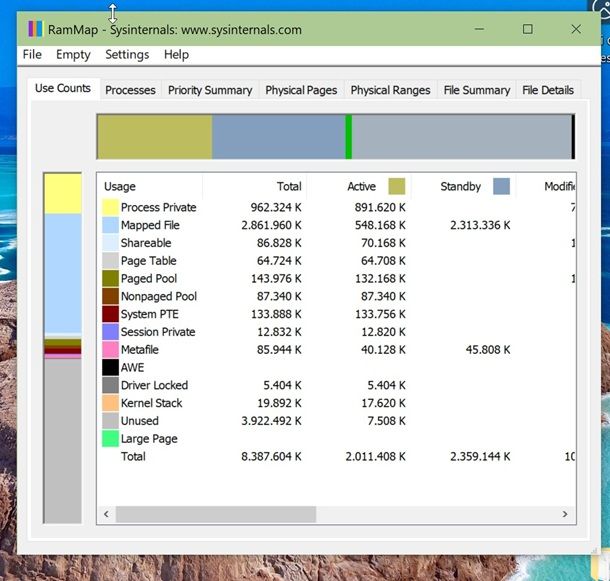Screen dimensions: 610x581
Task: Click the RamMap app icon in title bar
Action: coord(35,29)
